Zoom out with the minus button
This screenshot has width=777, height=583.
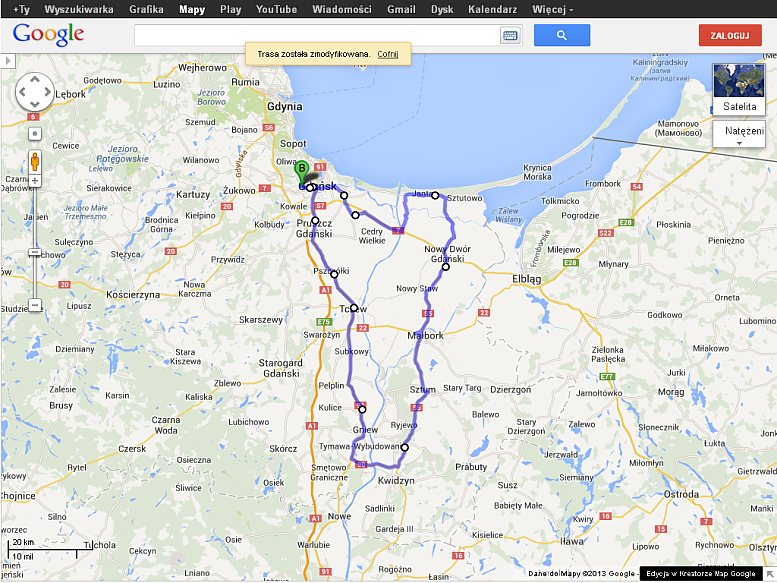point(35,305)
